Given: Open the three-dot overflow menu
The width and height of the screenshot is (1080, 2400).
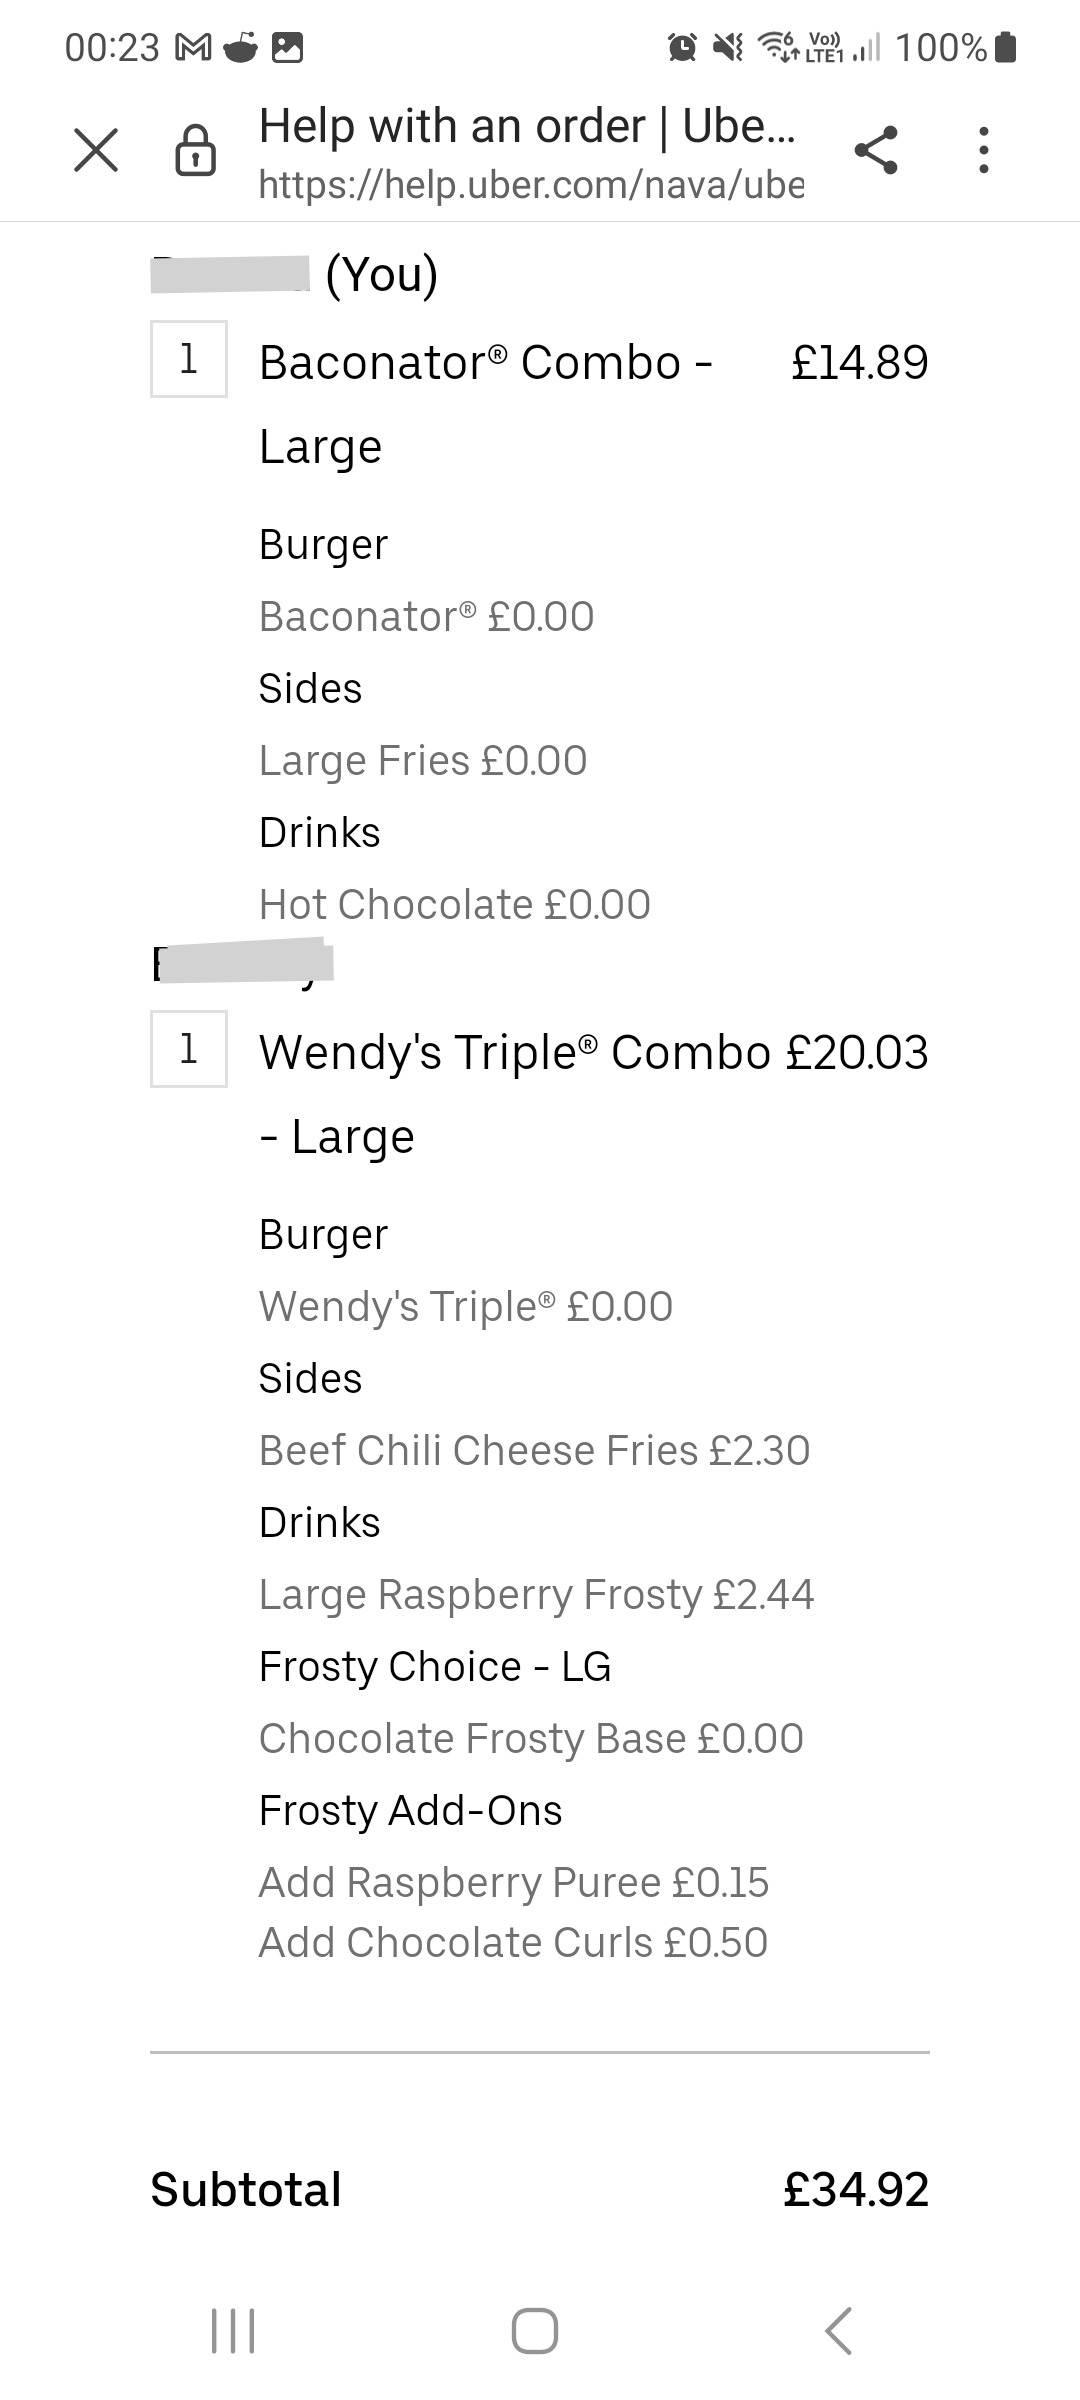Looking at the screenshot, I should (x=984, y=151).
